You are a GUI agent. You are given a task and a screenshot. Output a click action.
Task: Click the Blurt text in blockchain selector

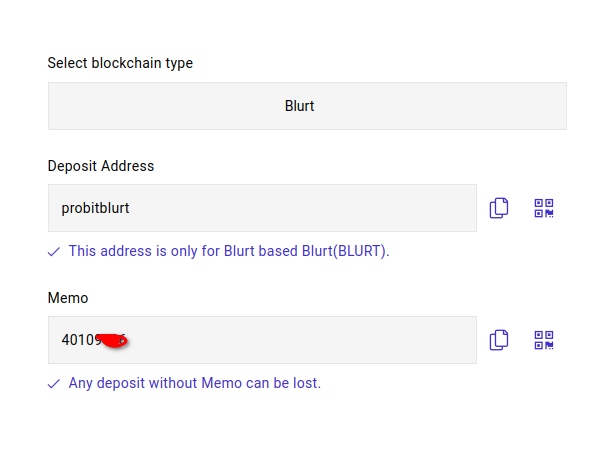coord(299,106)
